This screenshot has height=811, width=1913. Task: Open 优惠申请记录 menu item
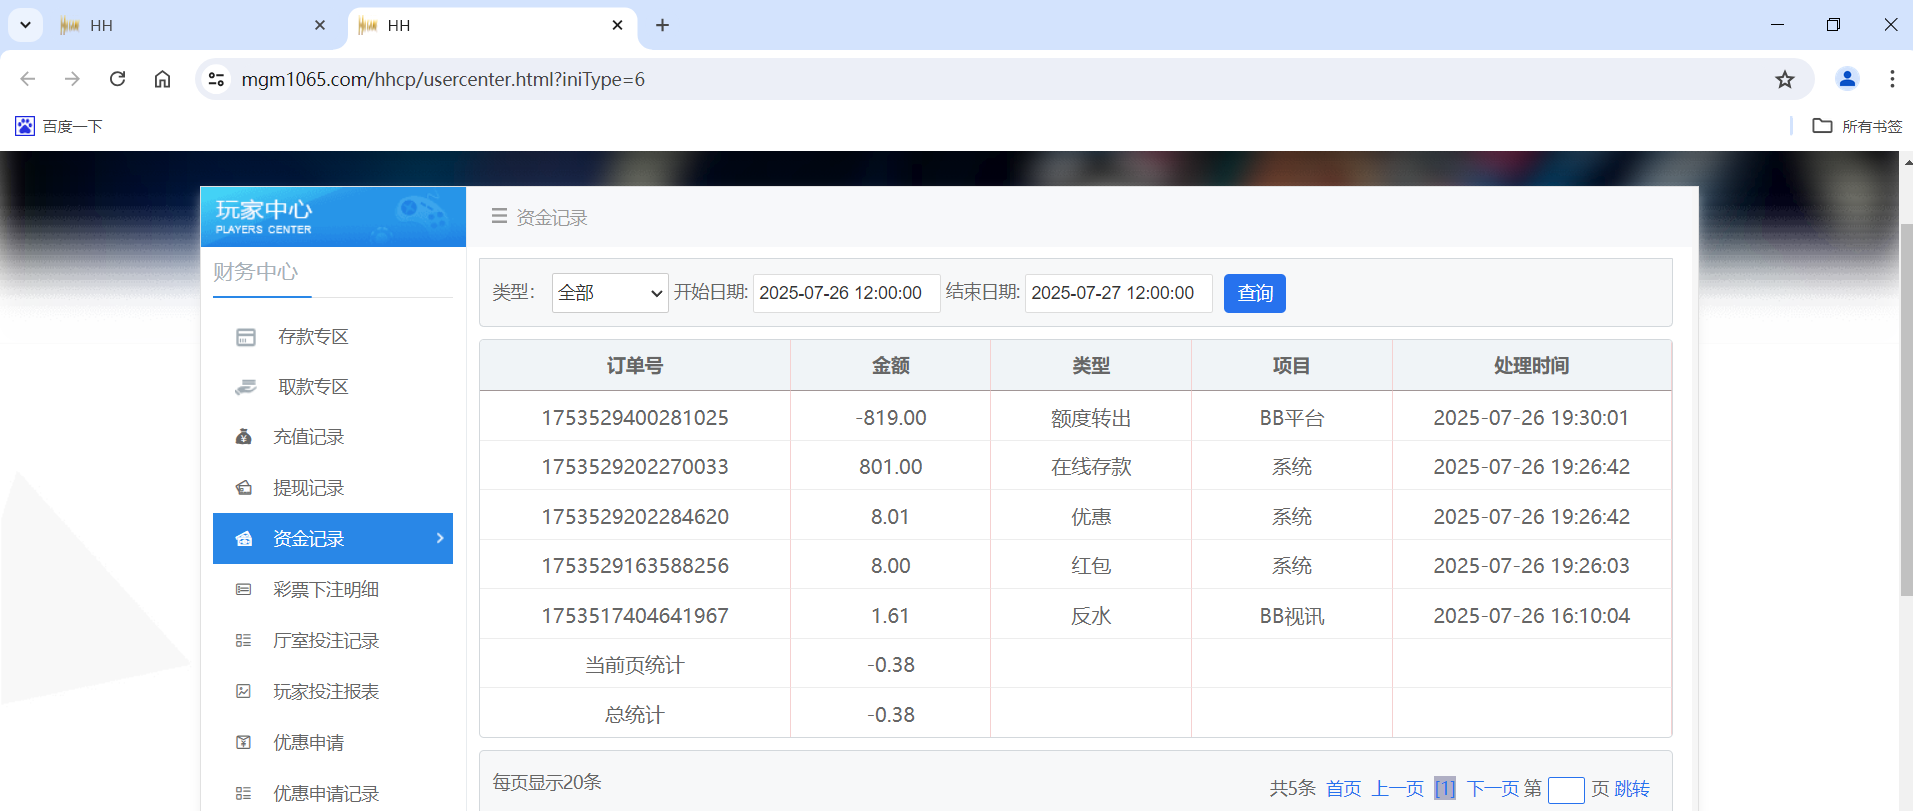click(x=326, y=793)
